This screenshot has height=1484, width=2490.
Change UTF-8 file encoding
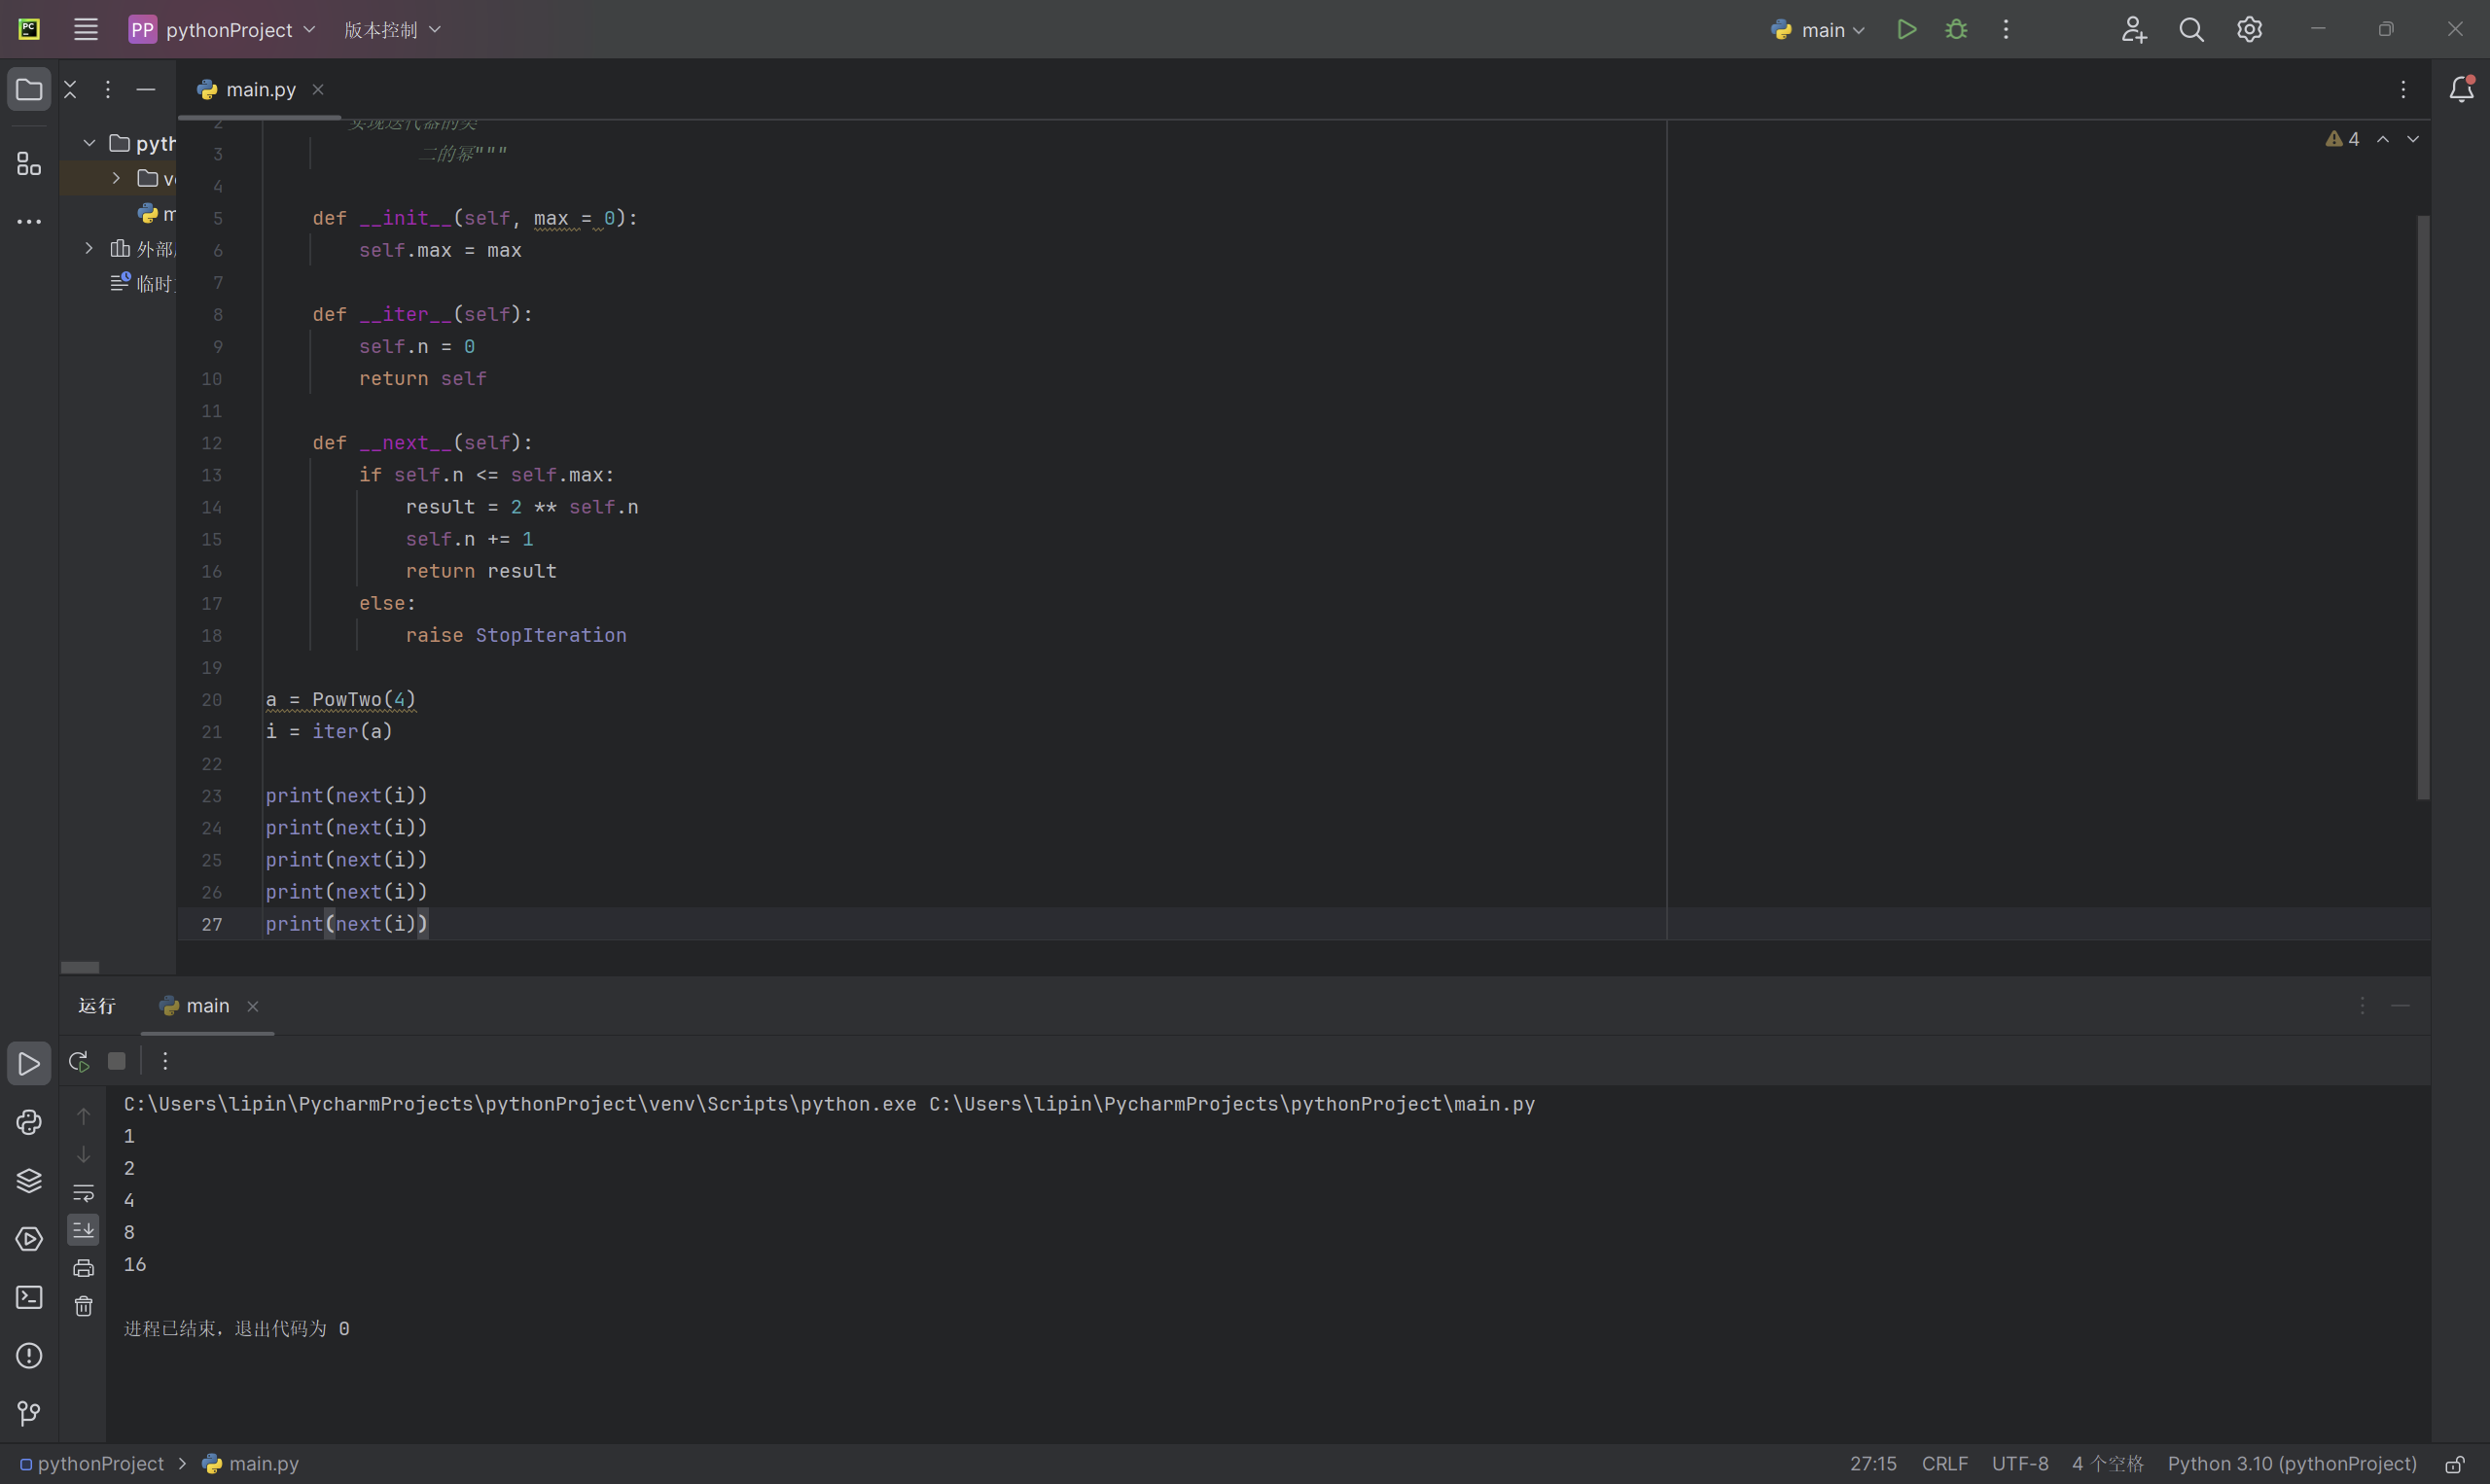pyautogui.click(x=2019, y=1463)
